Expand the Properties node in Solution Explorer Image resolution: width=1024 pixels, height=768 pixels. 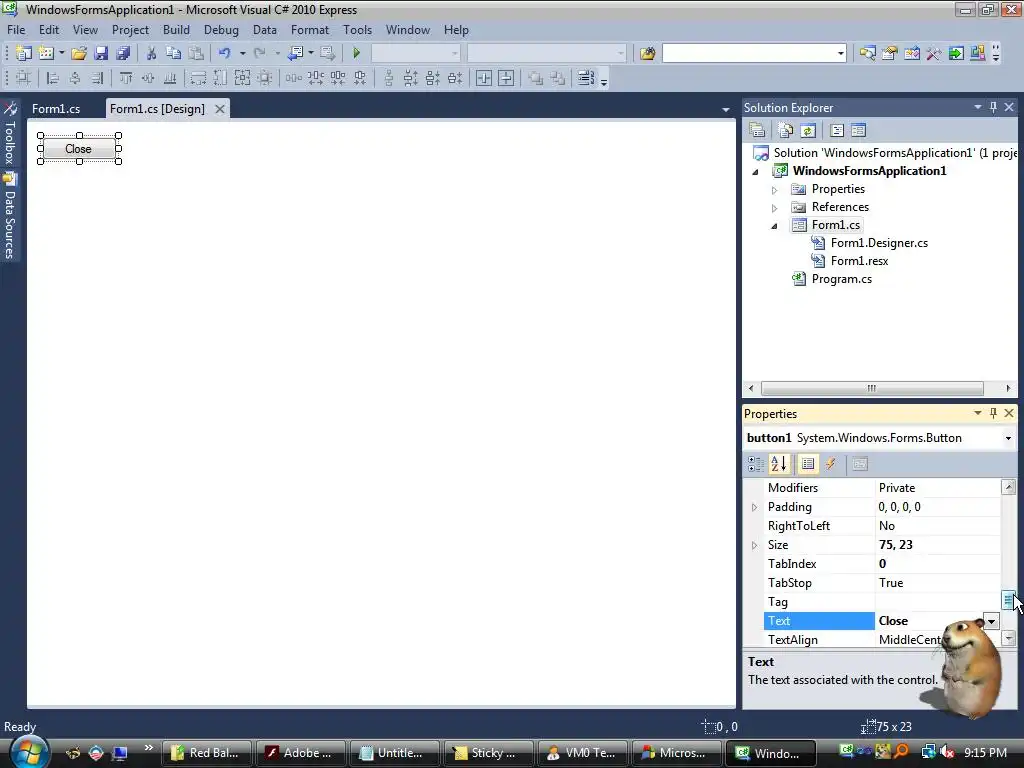click(x=775, y=190)
